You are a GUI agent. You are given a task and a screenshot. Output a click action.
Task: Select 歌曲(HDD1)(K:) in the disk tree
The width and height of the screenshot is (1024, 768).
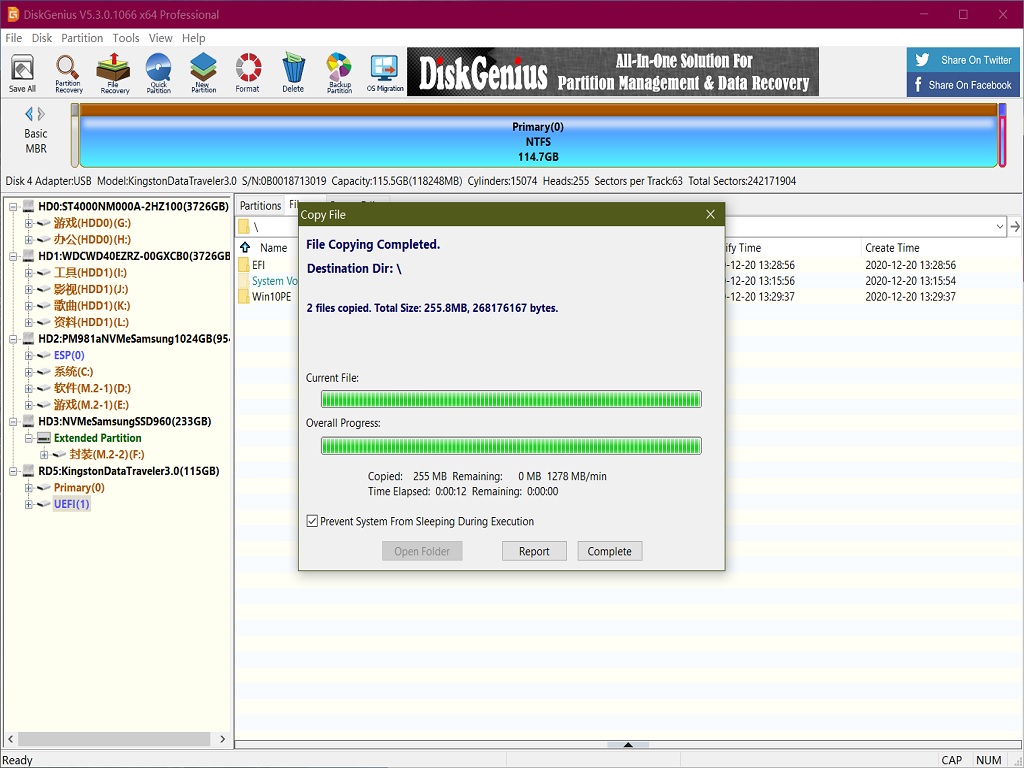point(92,306)
